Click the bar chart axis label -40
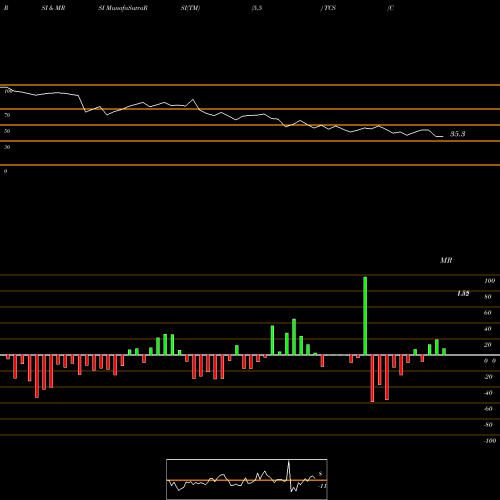 pos(488,393)
